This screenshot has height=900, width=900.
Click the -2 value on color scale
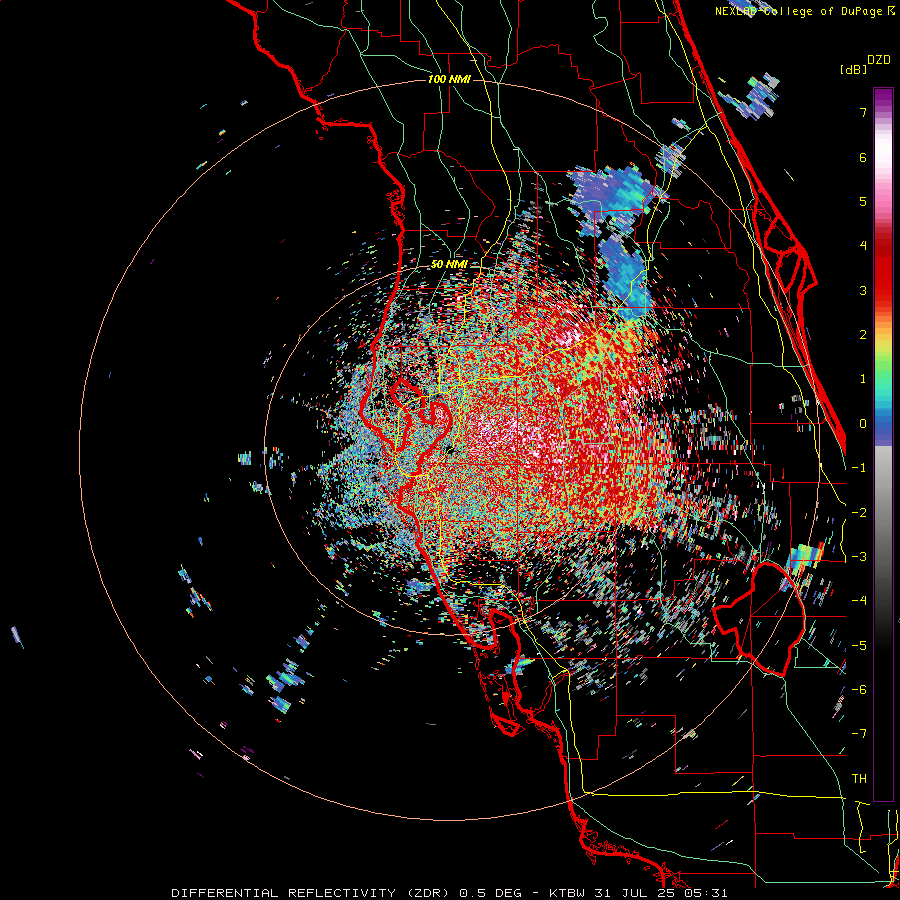point(859,513)
